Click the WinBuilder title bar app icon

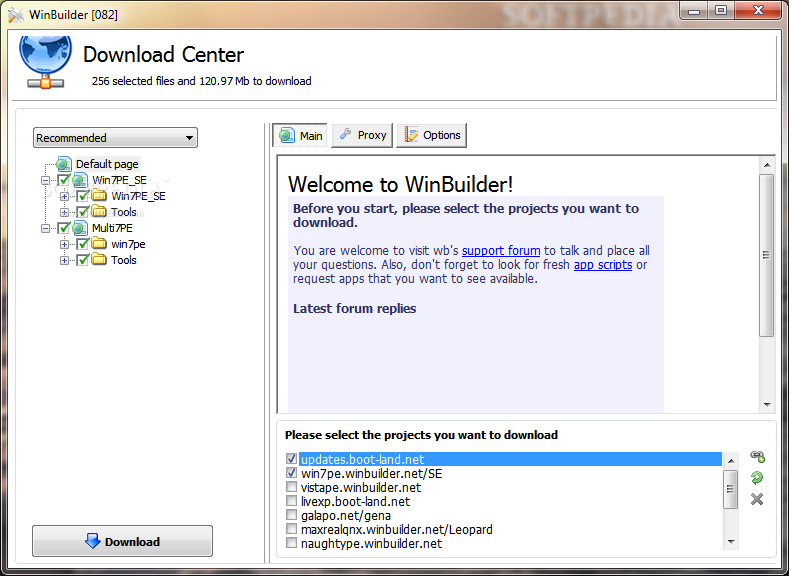(x=16, y=15)
